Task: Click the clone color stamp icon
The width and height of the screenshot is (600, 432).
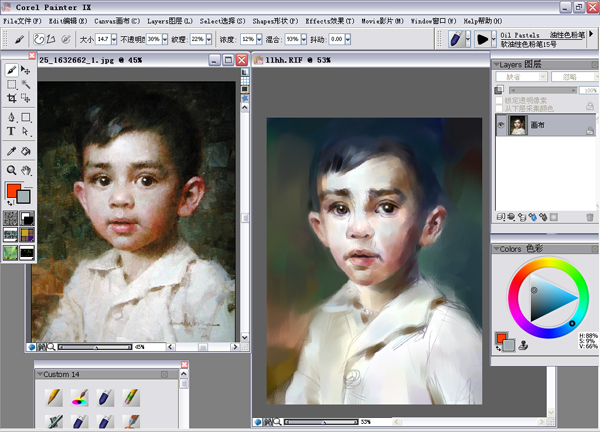Action: pos(523,346)
